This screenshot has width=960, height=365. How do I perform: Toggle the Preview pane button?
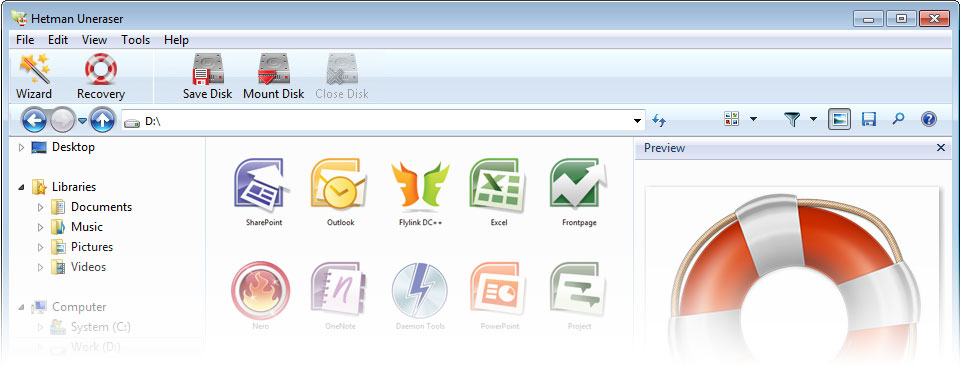coord(839,119)
